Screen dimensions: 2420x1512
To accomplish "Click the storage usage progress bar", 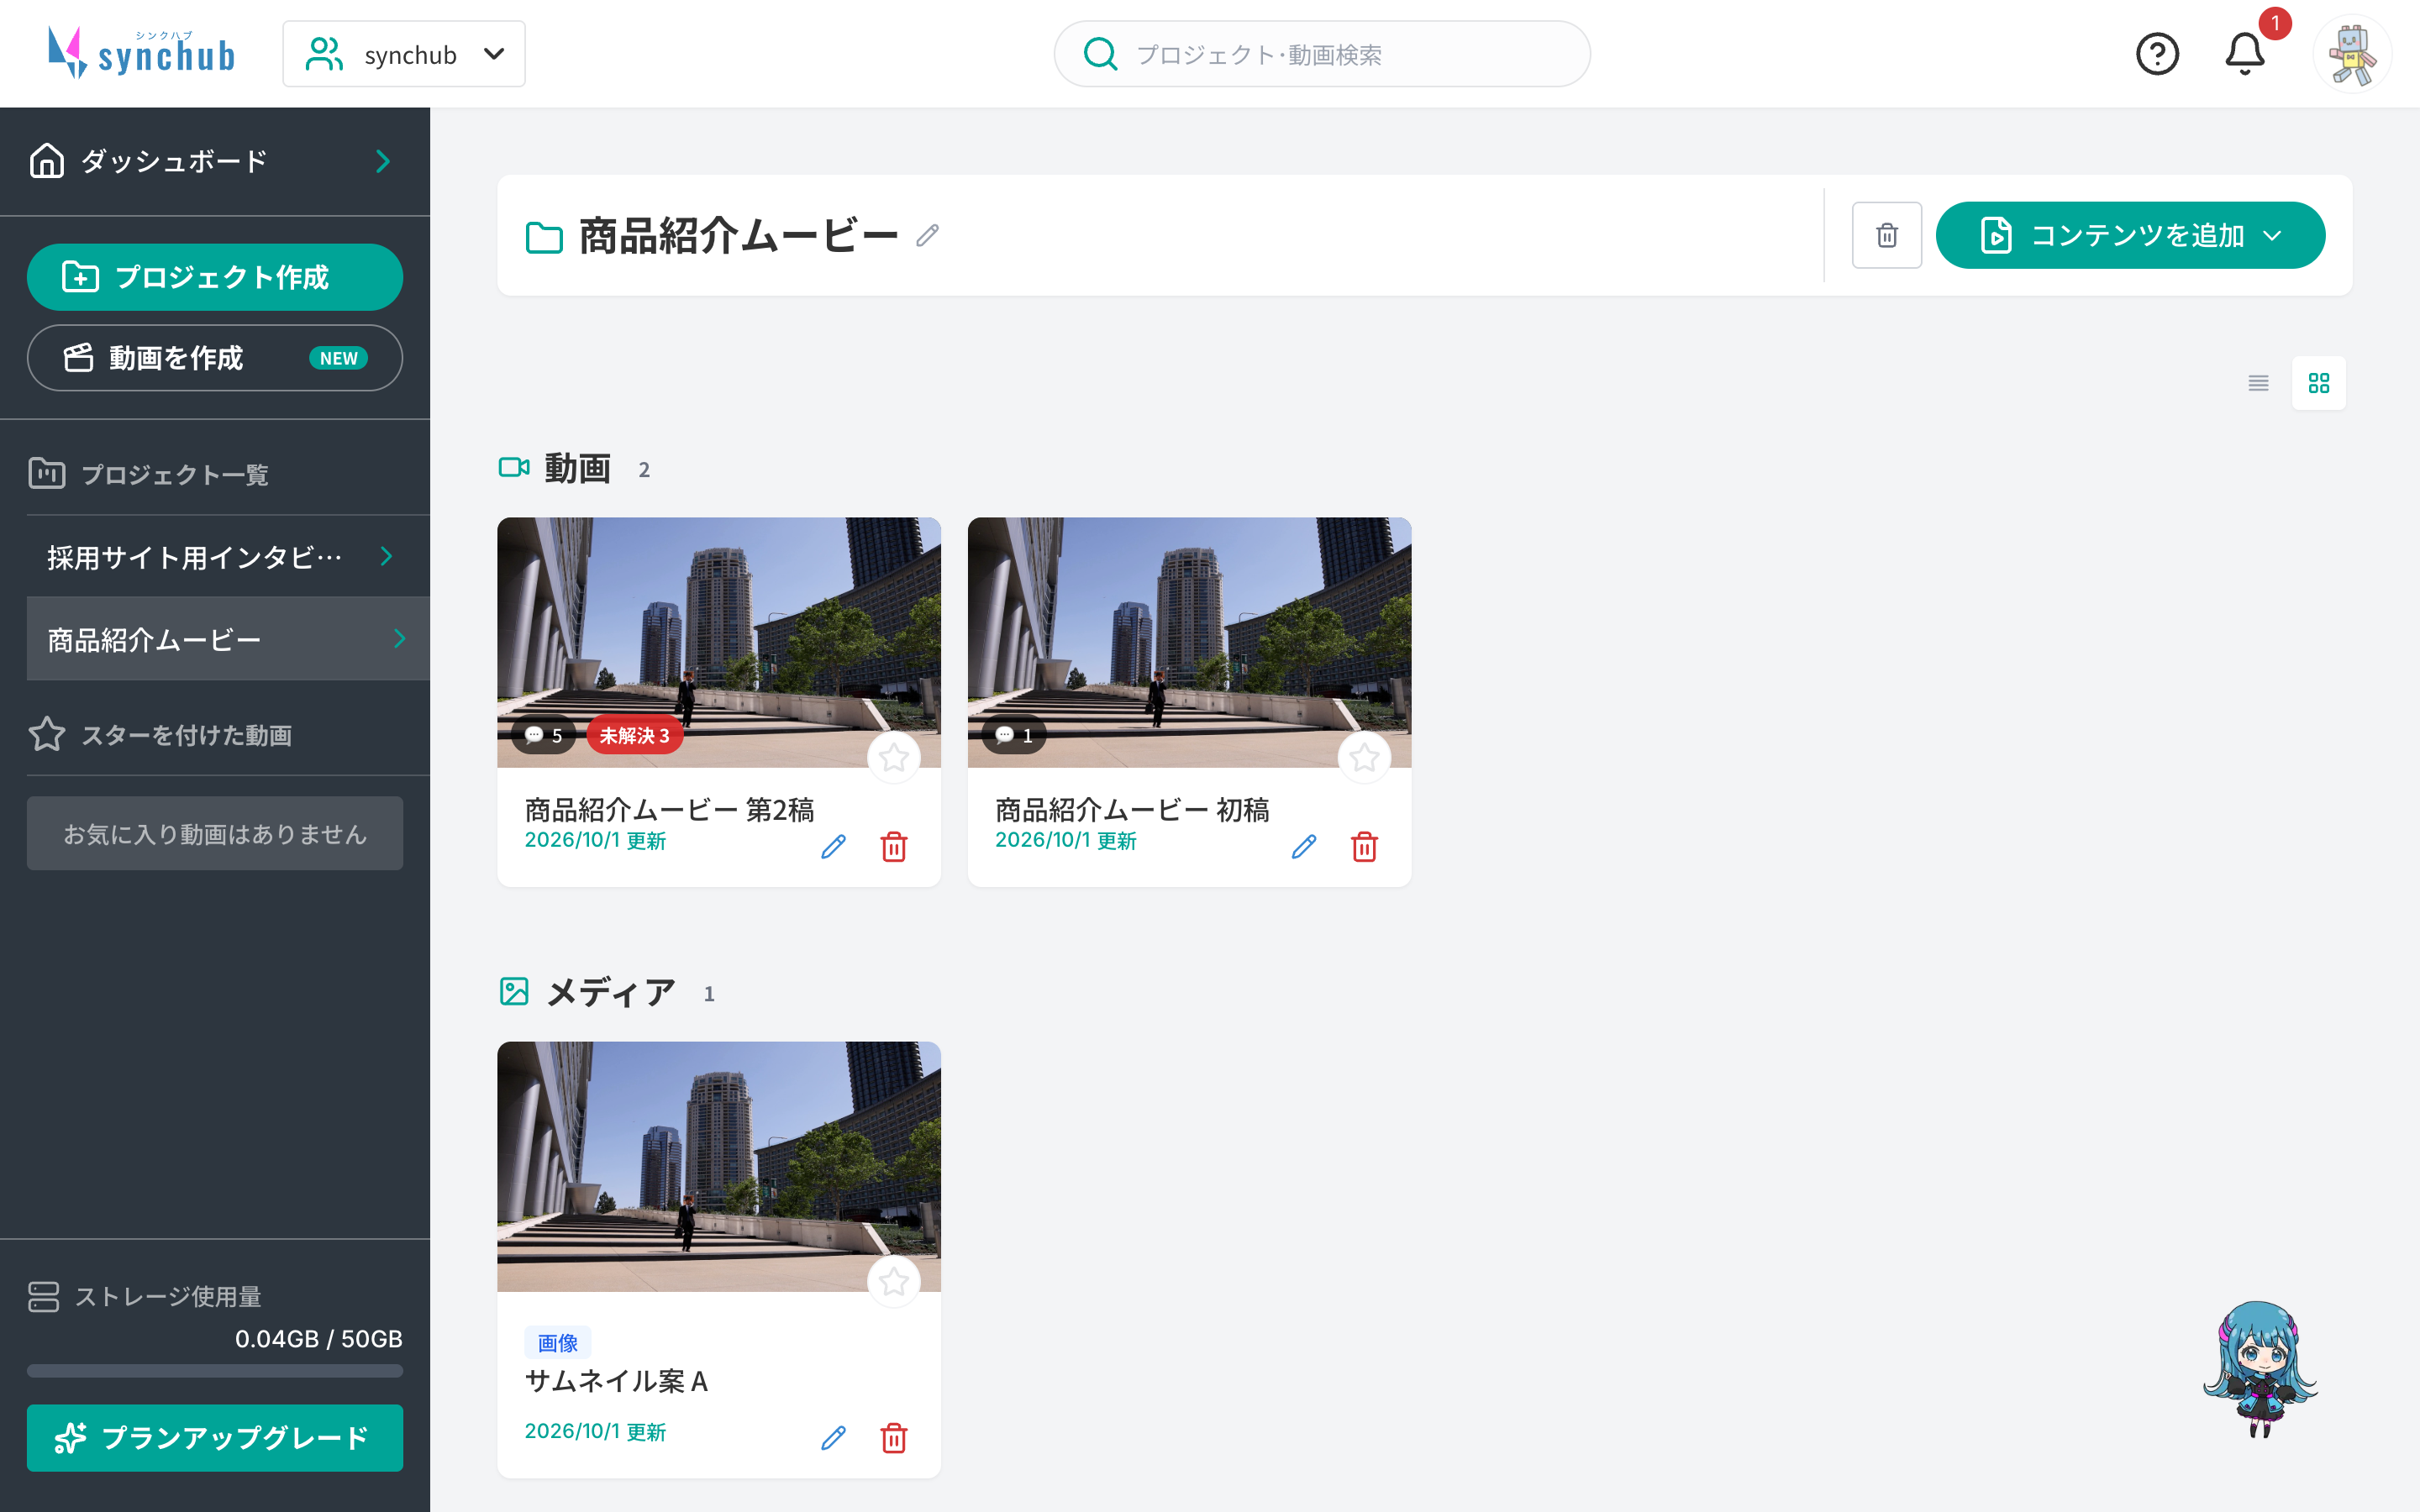I will pyautogui.click(x=215, y=1371).
